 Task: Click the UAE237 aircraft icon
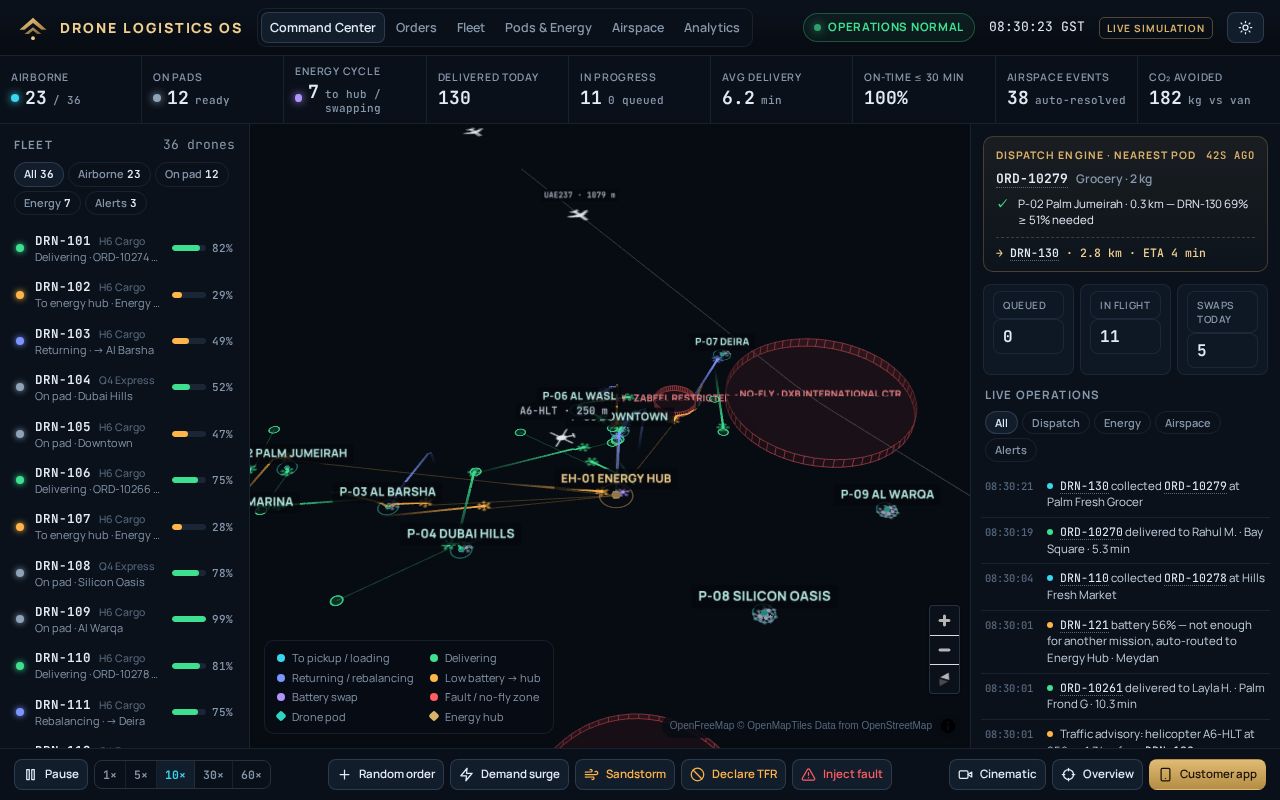(578, 214)
